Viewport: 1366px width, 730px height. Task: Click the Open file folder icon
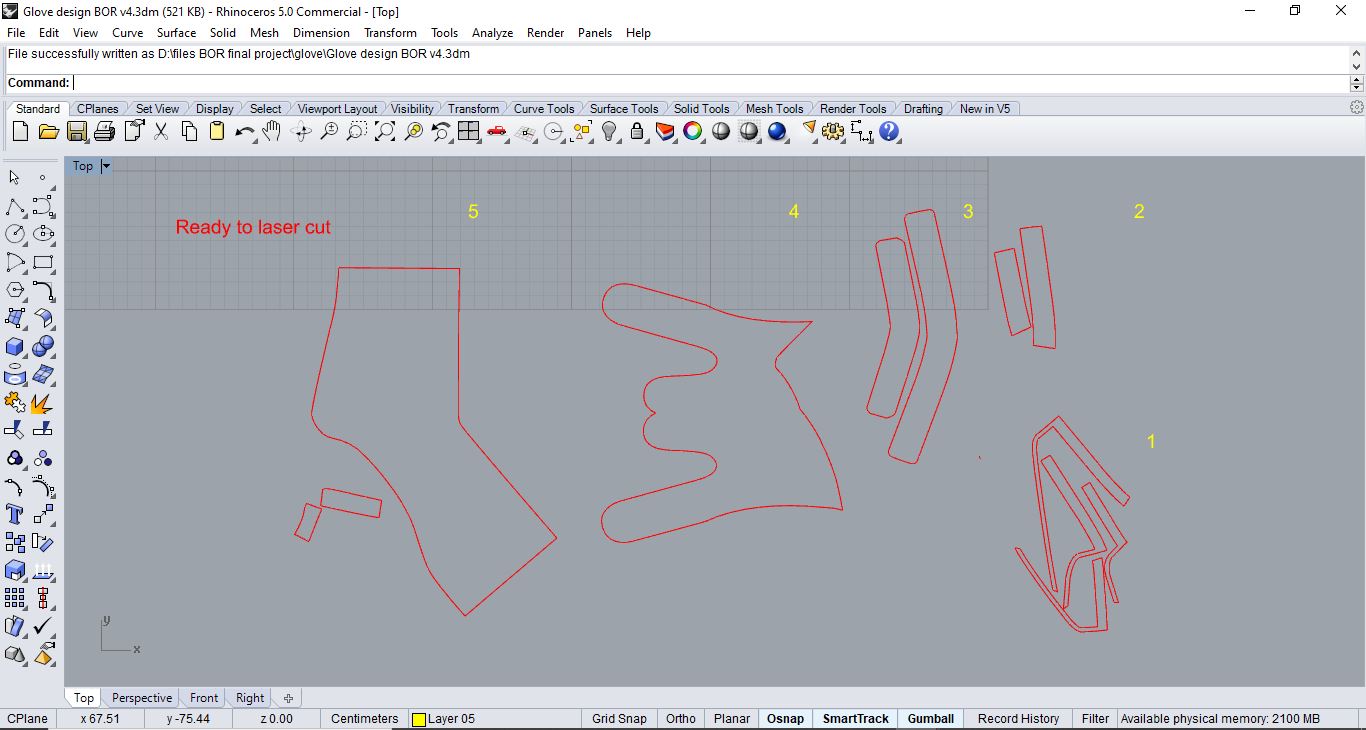[48, 131]
